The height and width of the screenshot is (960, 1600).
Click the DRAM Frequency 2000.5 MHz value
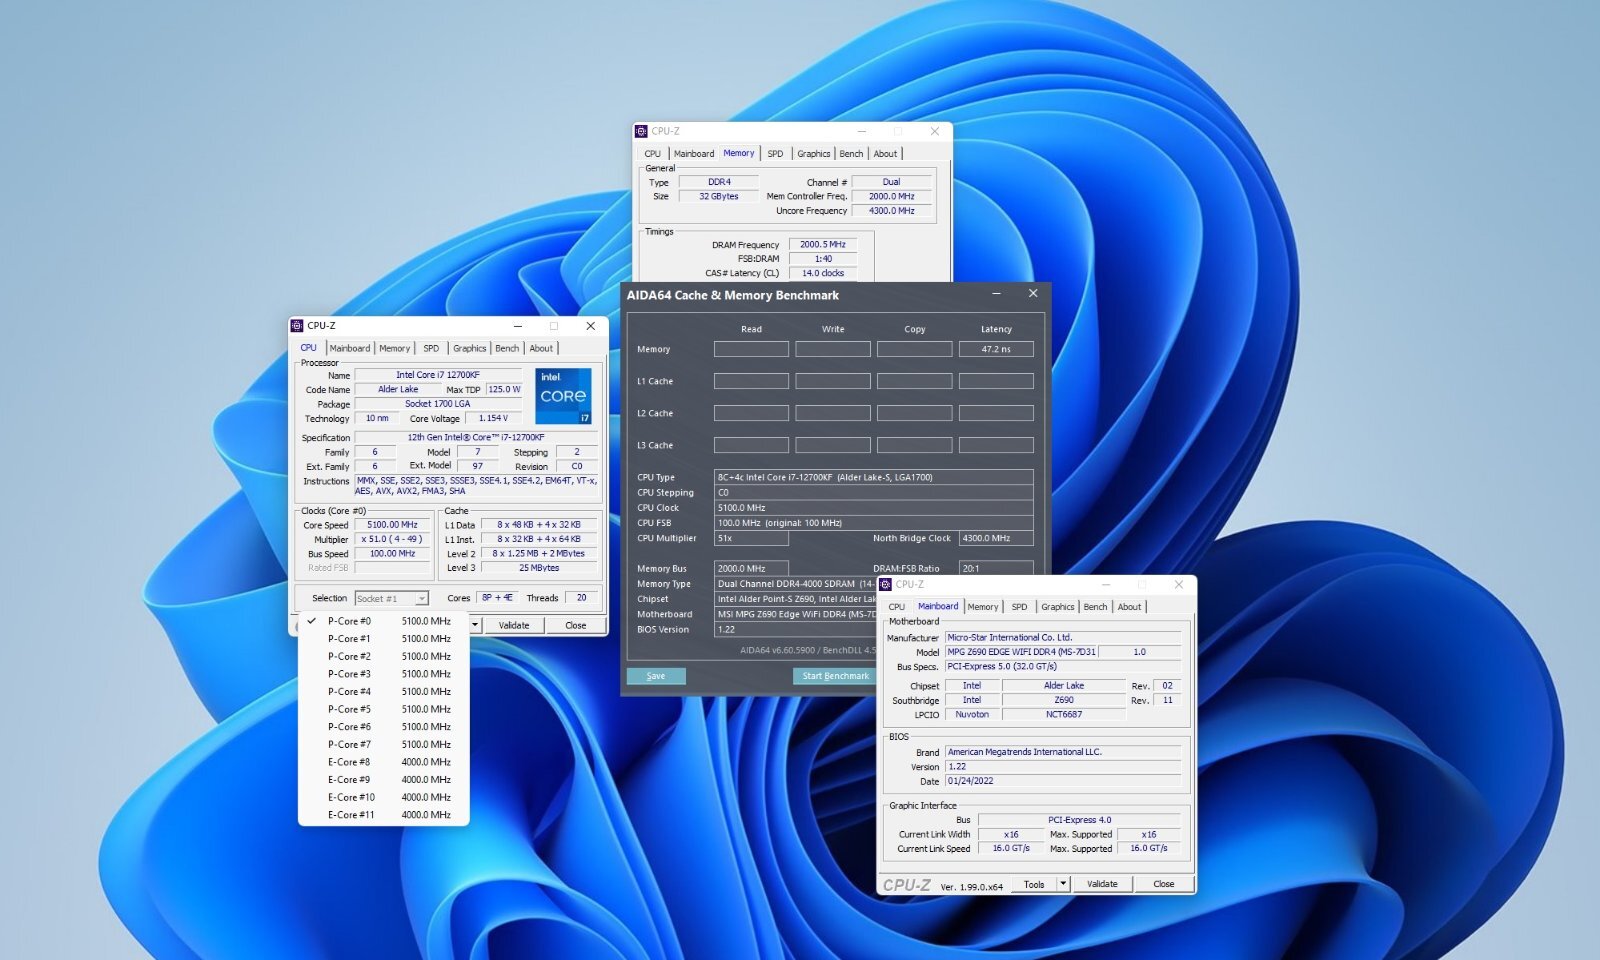(x=823, y=244)
